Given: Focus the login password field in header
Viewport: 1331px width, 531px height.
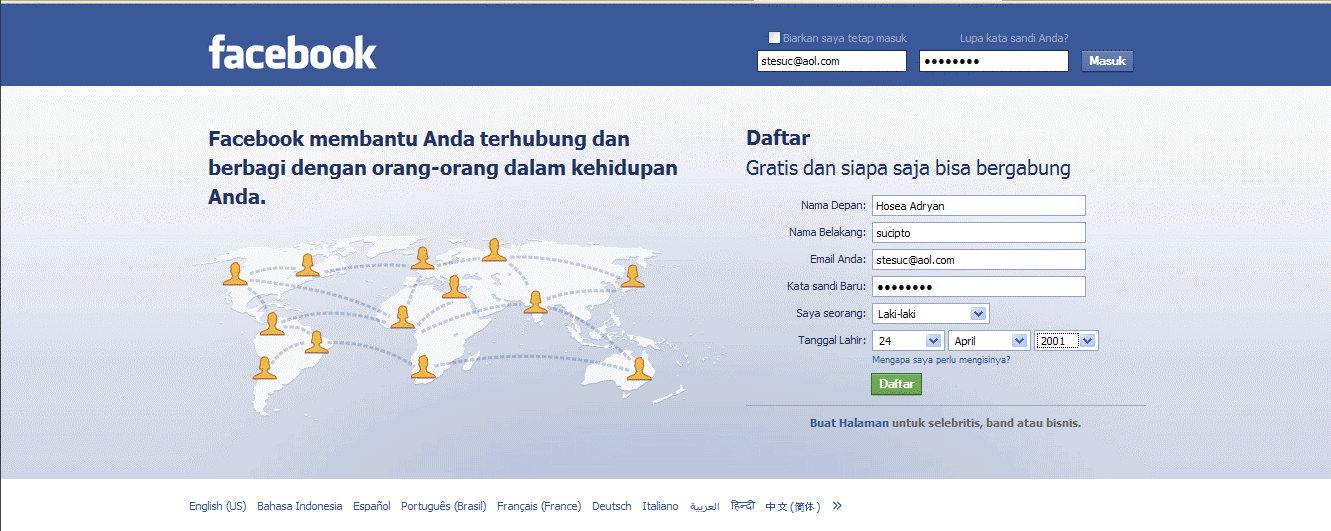Looking at the screenshot, I should tap(994, 61).
